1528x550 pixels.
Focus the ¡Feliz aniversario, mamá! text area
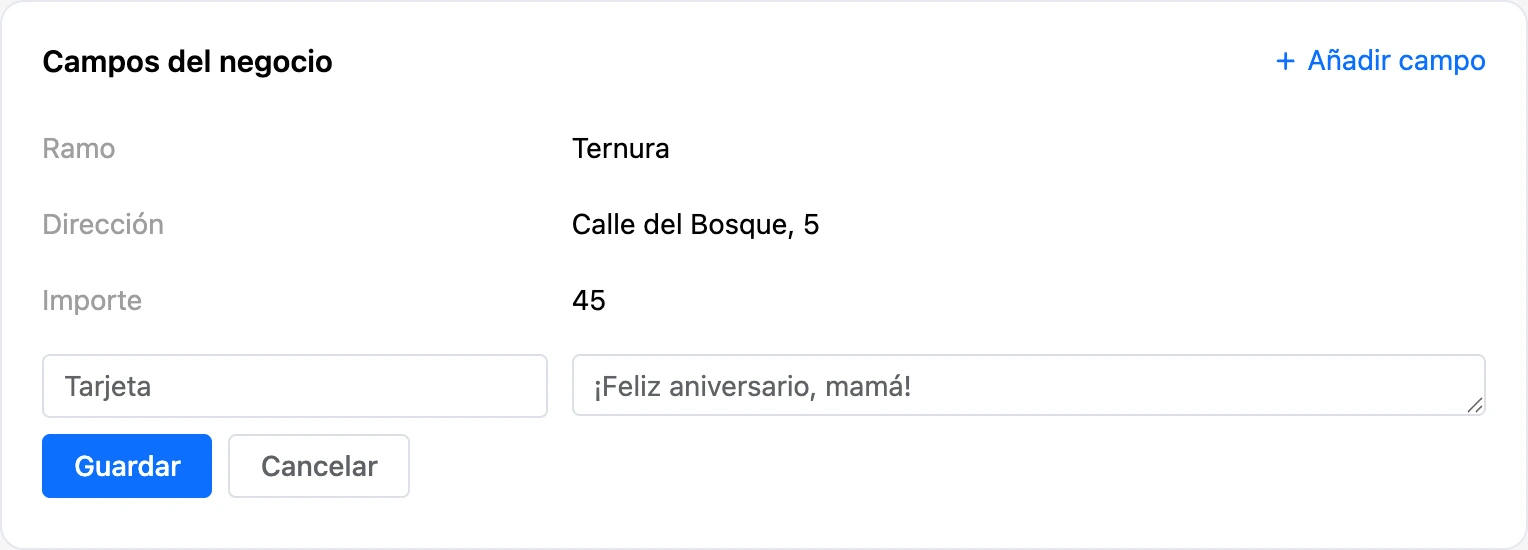pos(1029,386)
